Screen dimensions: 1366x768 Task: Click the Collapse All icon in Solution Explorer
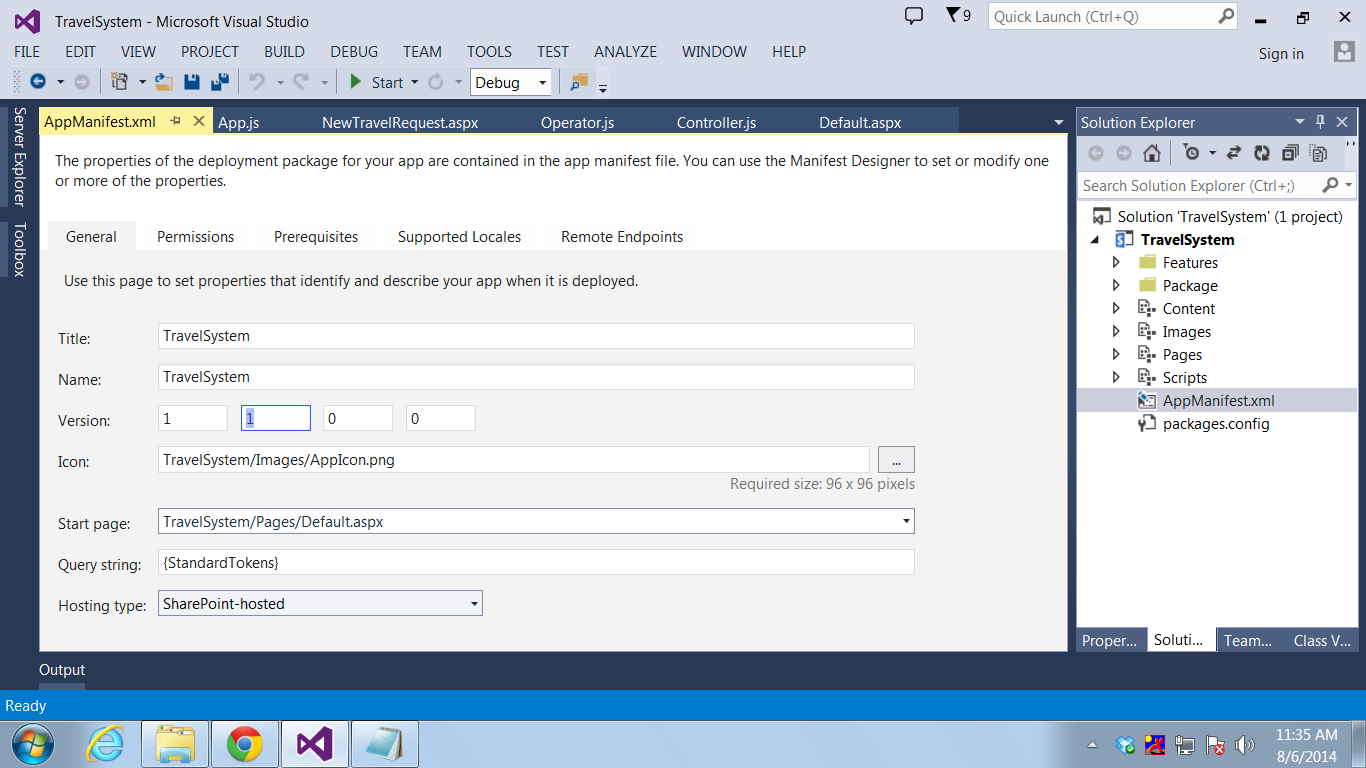1290,153
